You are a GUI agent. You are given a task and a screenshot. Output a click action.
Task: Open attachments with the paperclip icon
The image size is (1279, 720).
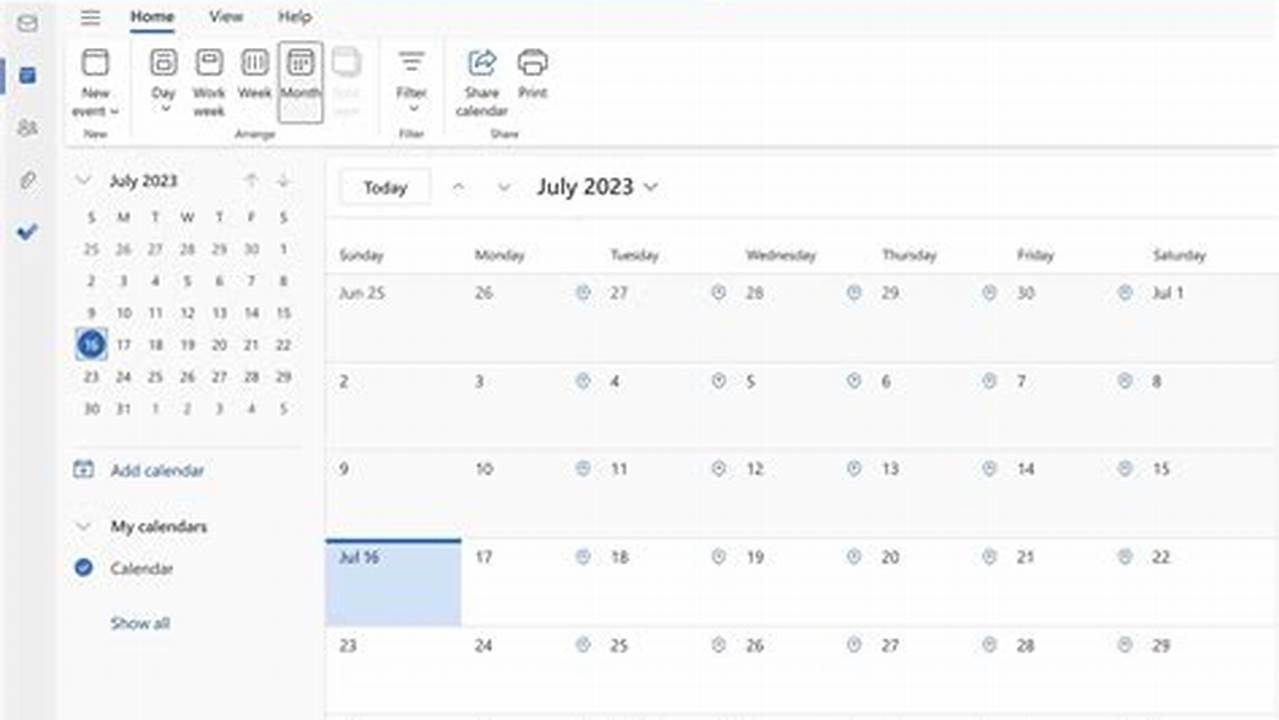pyautogui.click(x=26, y=180)
